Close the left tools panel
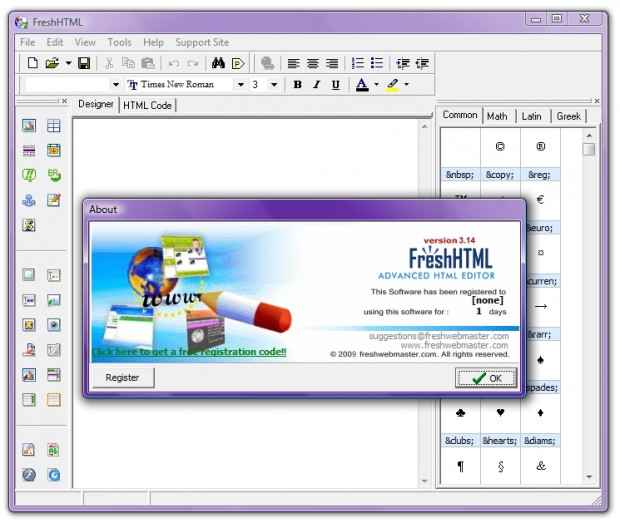This screenshot has height=523, width=620. [x=64, y=101]
